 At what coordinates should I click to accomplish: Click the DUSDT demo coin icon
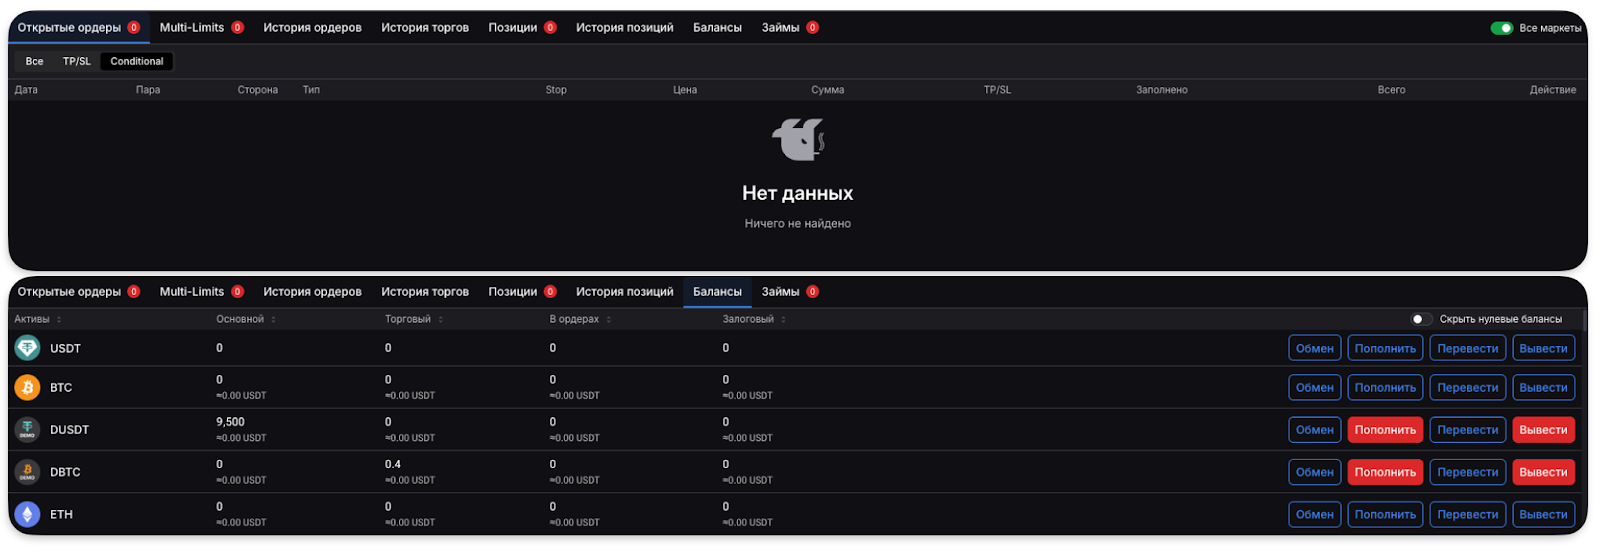(27, 430)
